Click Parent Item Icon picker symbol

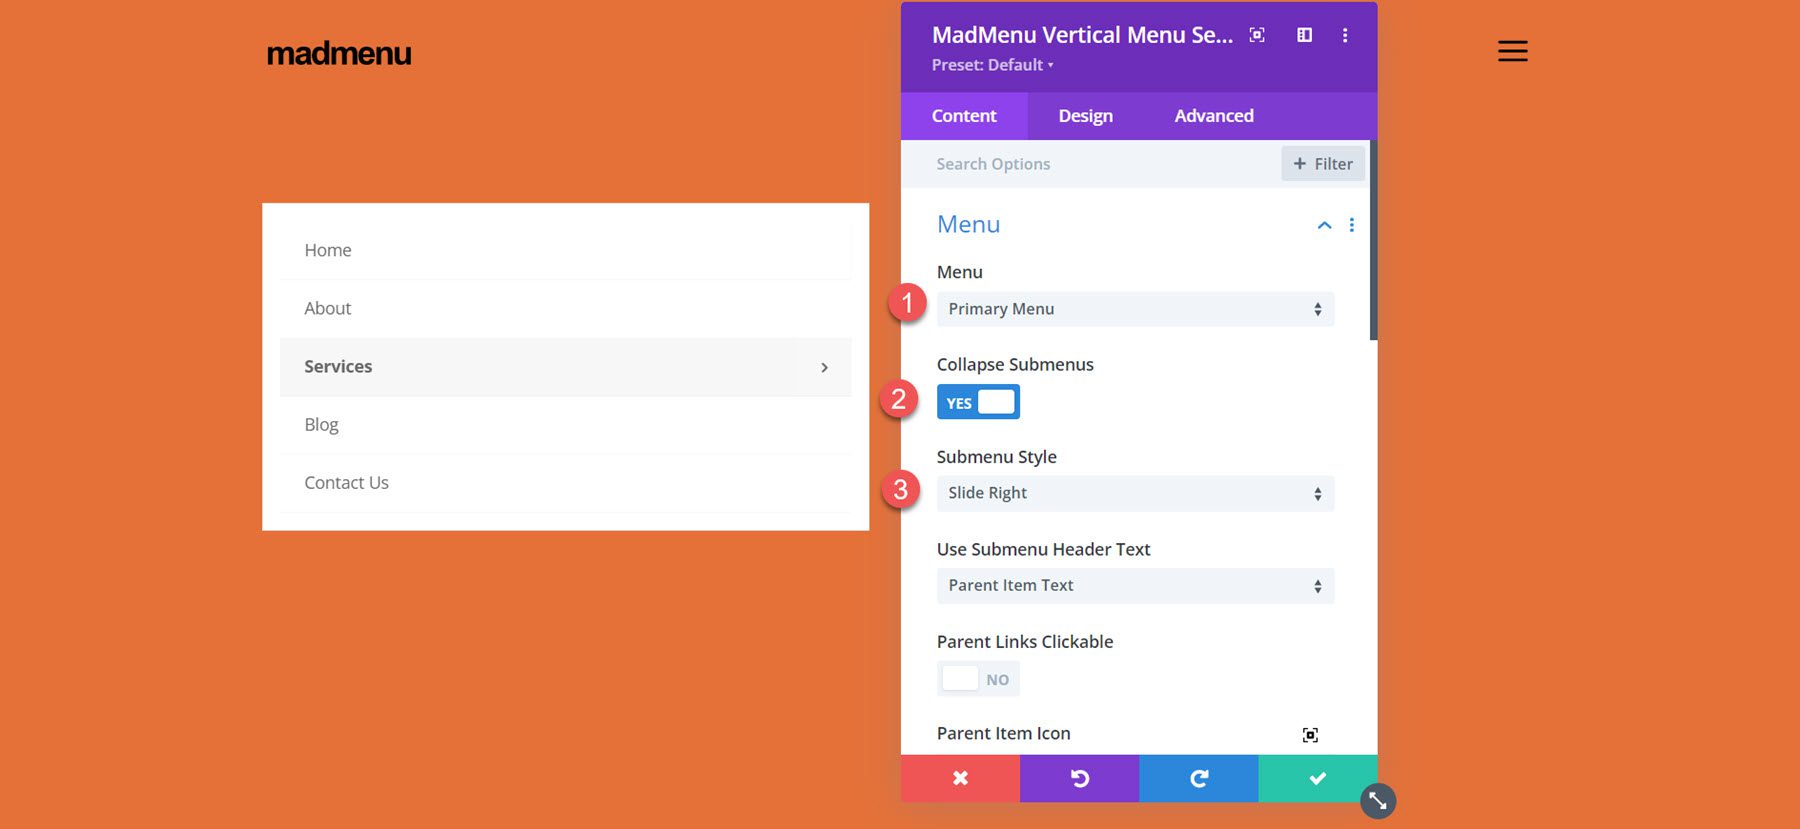point(1310,735)
